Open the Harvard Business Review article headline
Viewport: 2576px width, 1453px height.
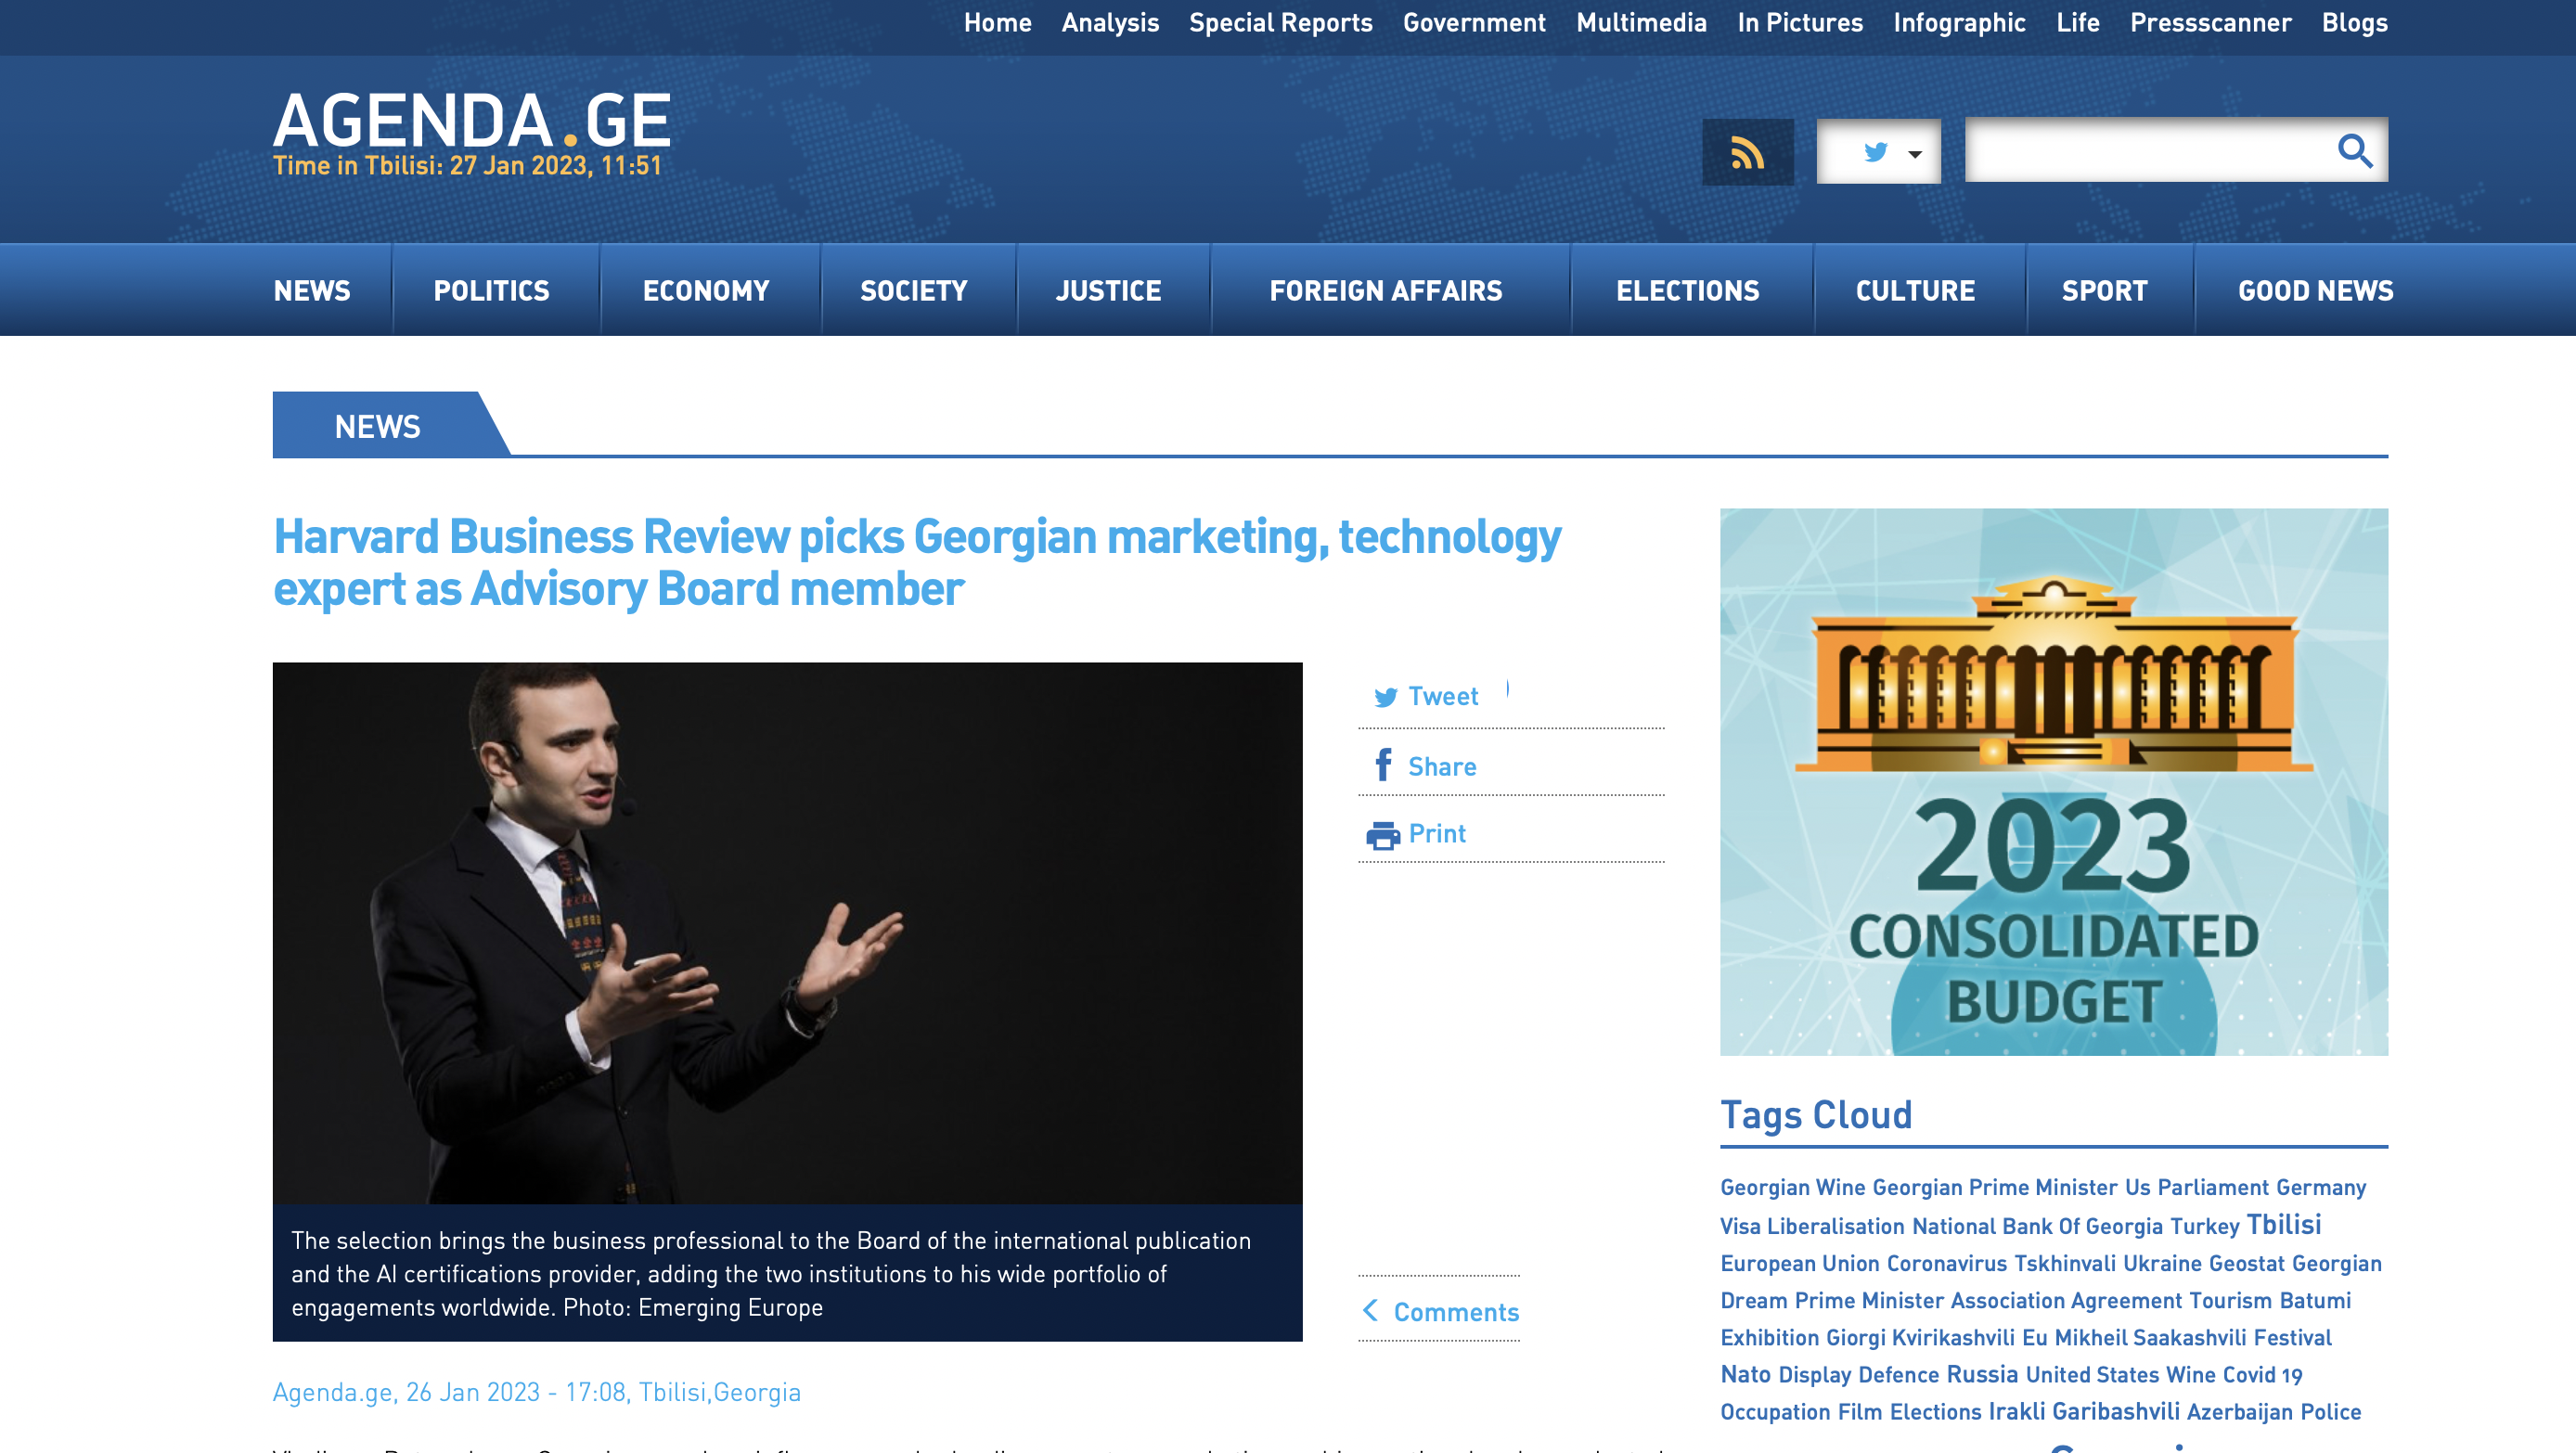pos(917,562)
